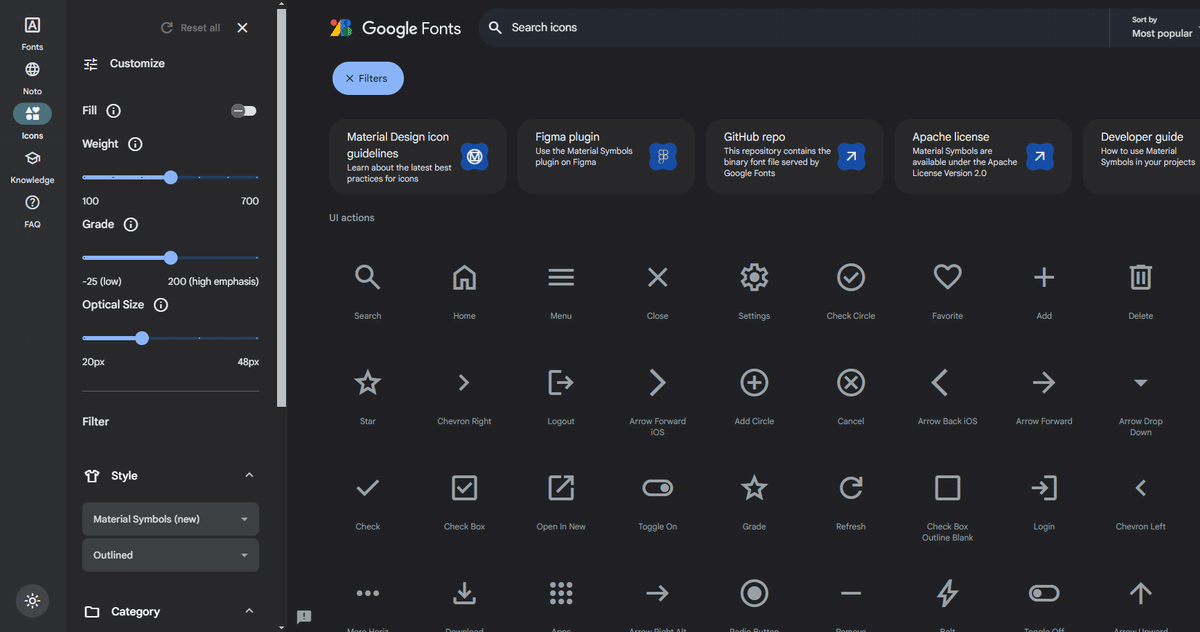Screen dimensions: 1200x632
Task: Select the Login icon tile
Action: (1044, 500)
